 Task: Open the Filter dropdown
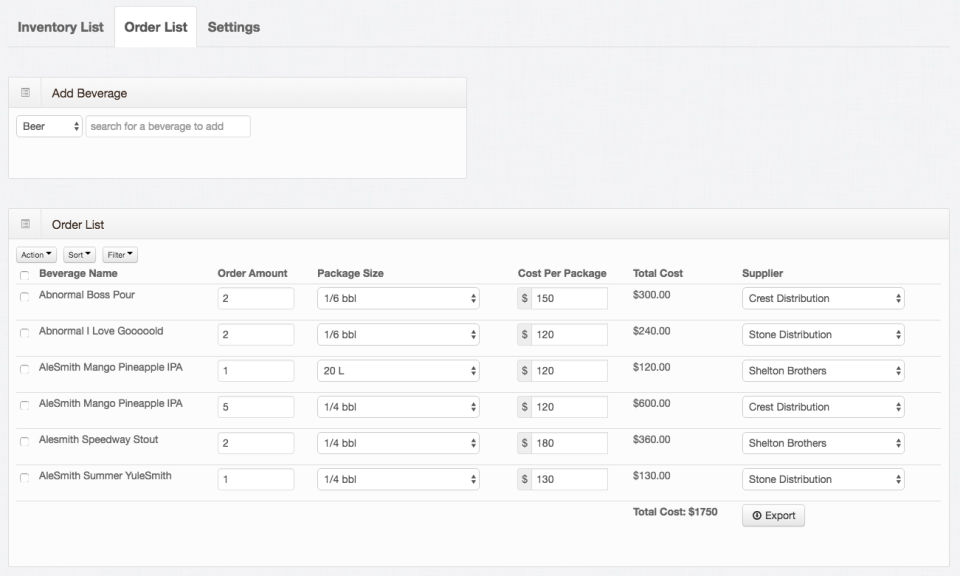click(x=120, y=255)
